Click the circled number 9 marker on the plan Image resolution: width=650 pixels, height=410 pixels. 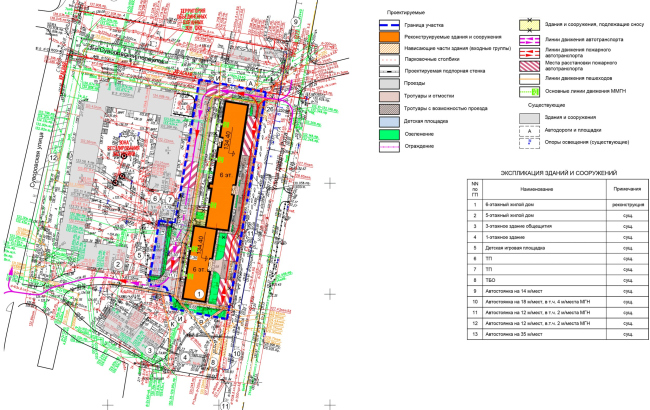(295, 22)
